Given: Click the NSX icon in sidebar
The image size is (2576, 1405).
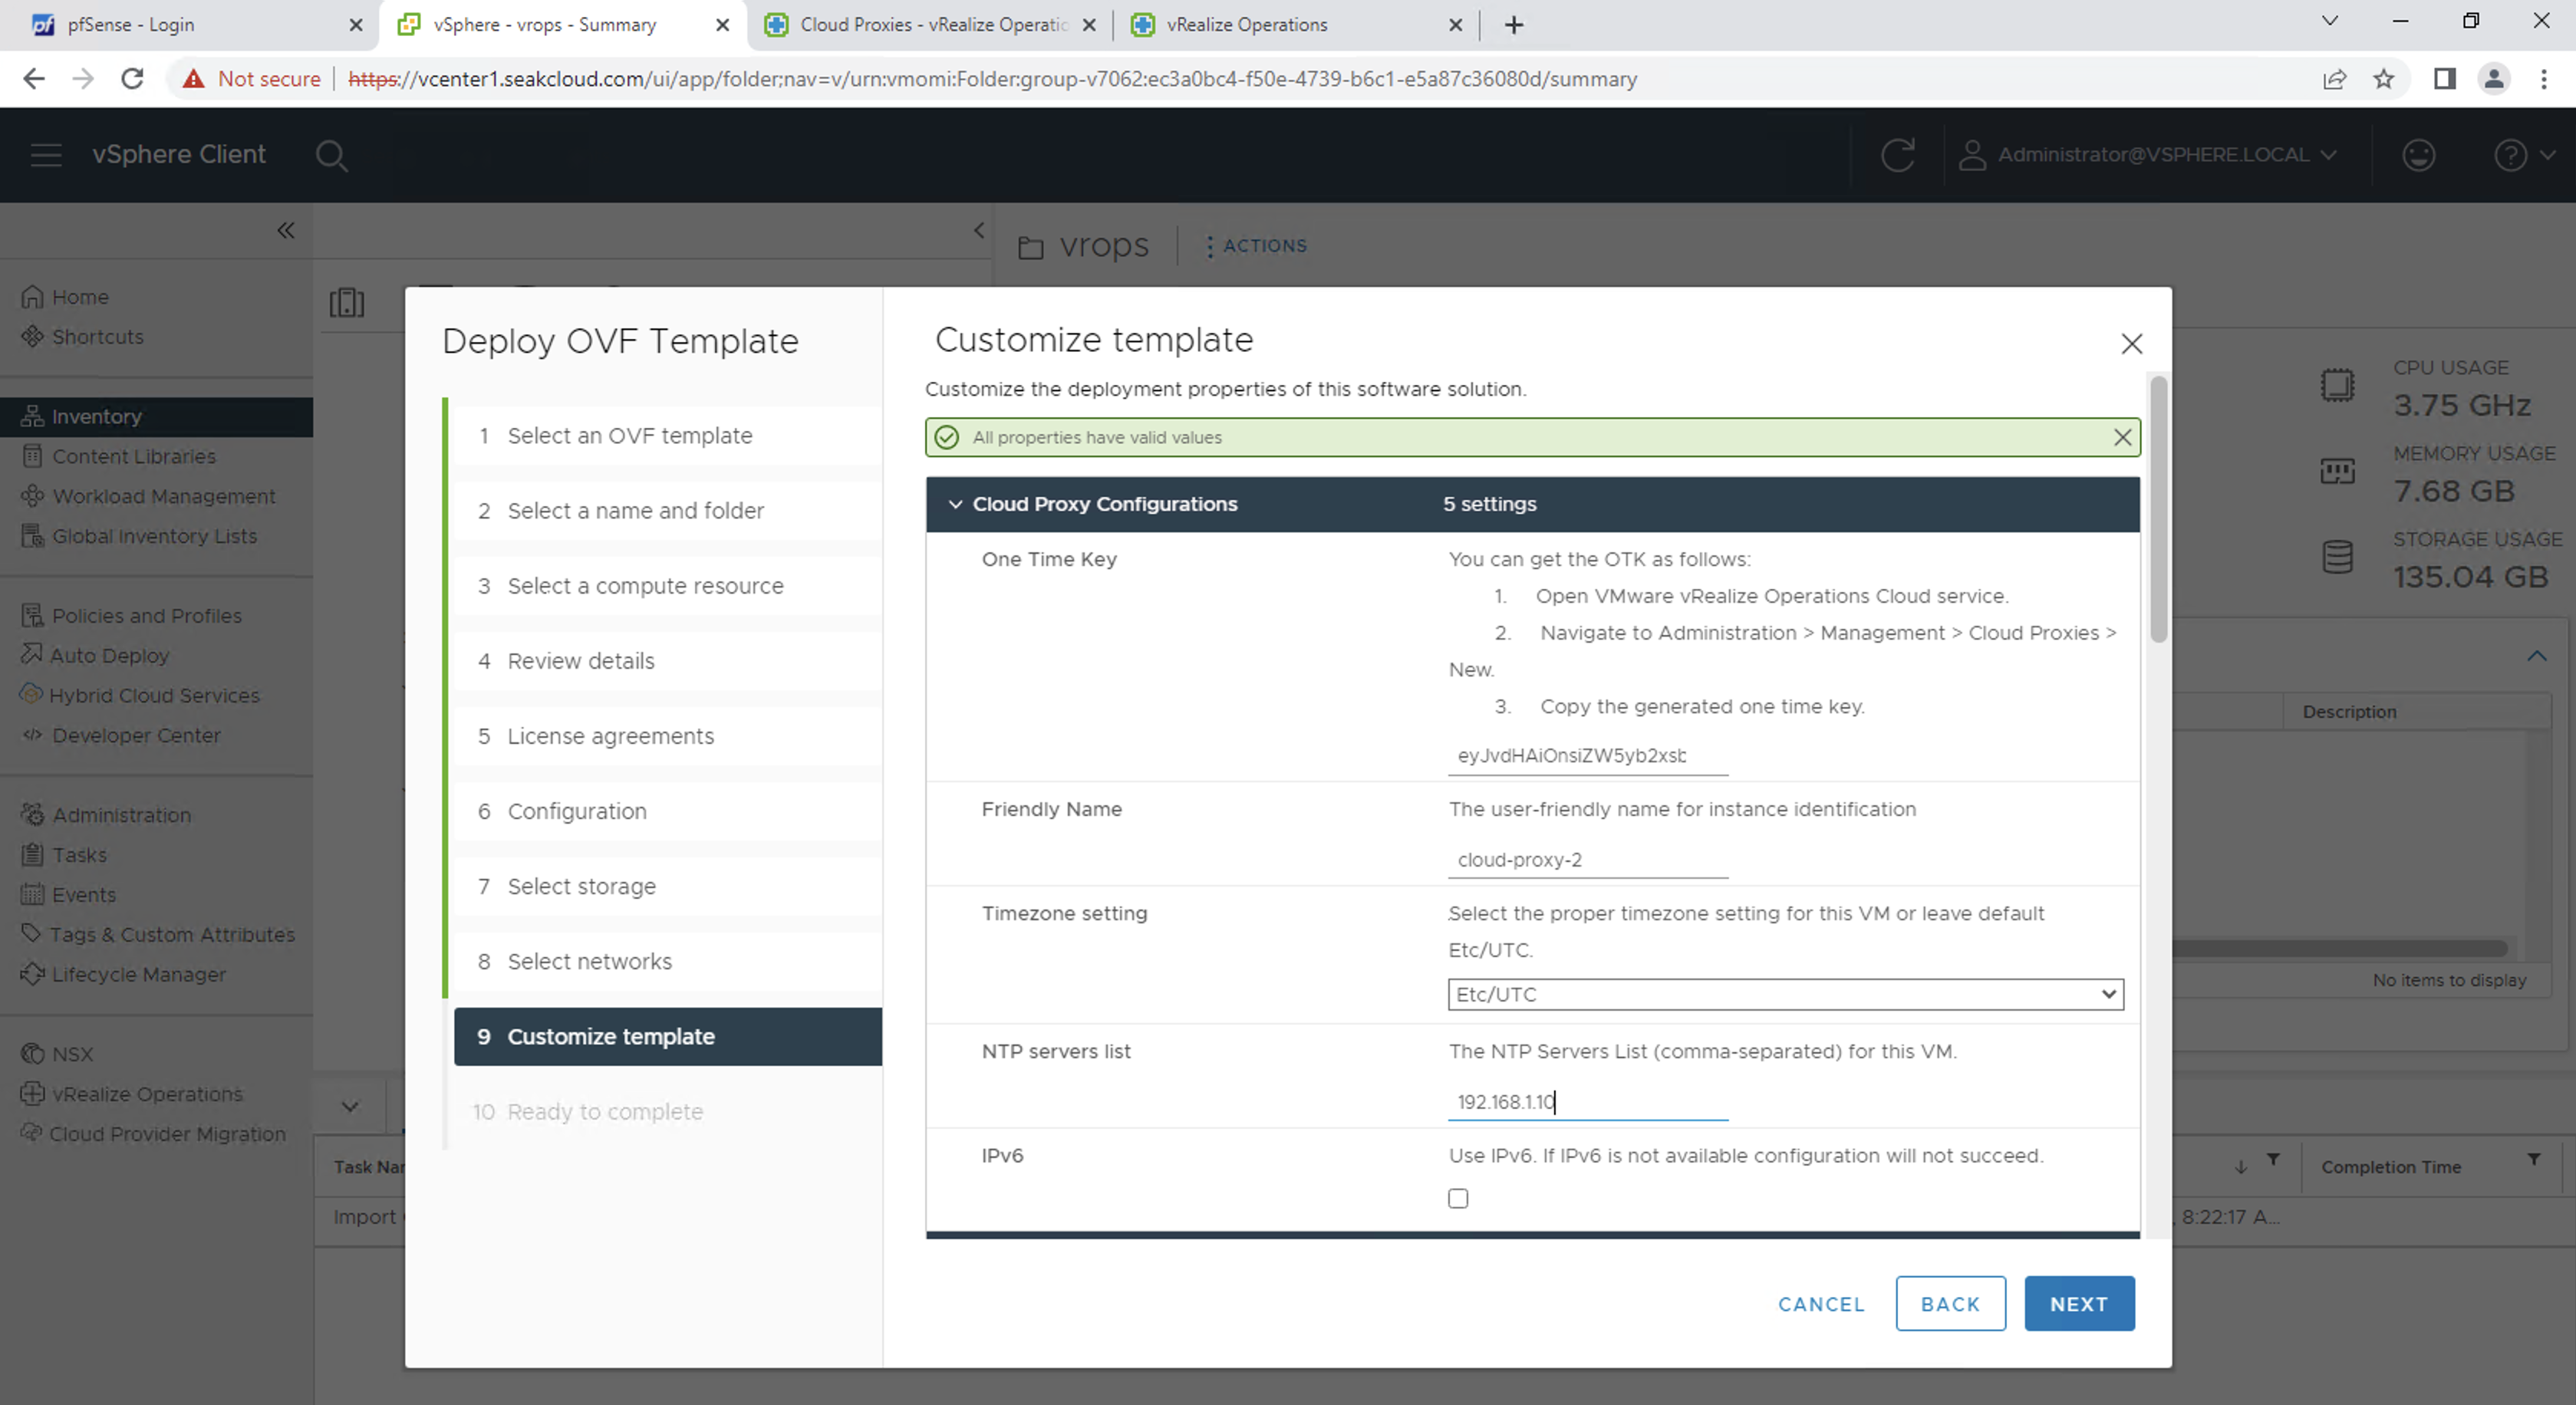Looking at the screenshot, I should (x=32, y=1053).
